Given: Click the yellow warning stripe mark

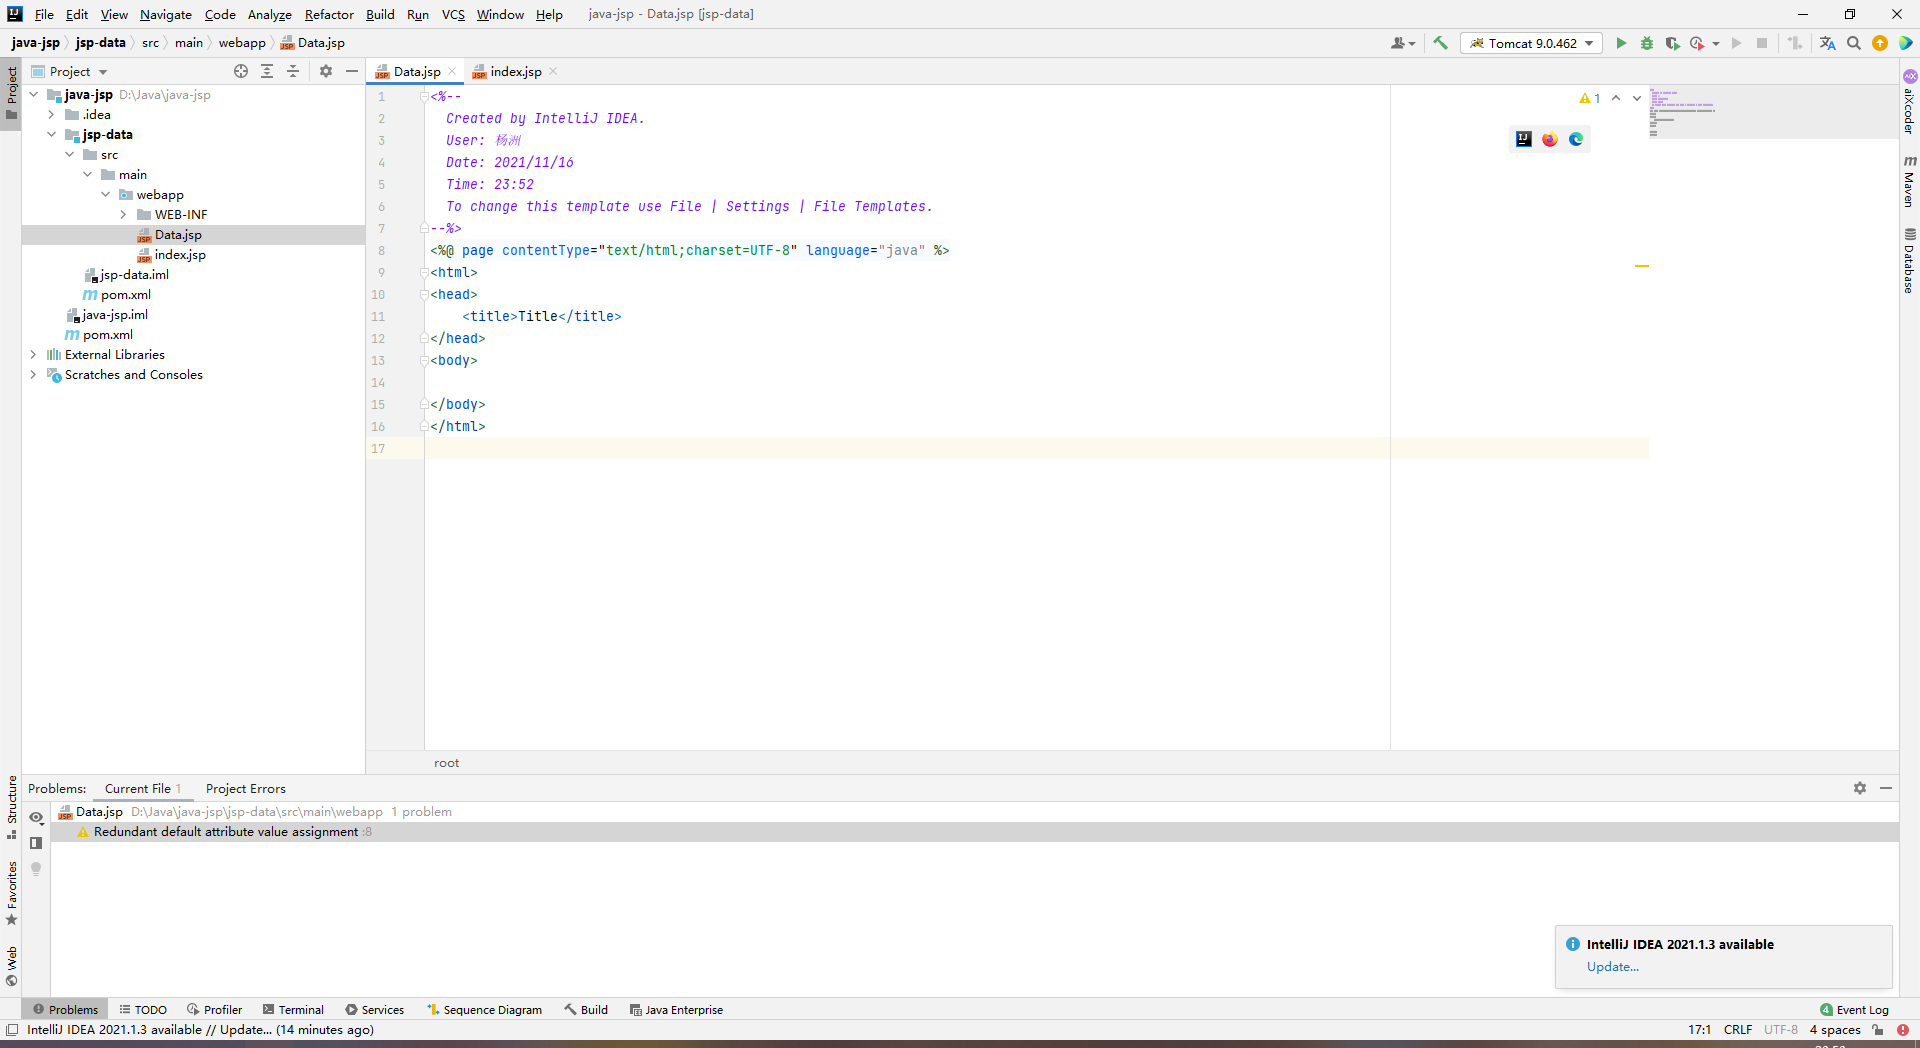Looking at the screenshot, I should coord(1642,266).
